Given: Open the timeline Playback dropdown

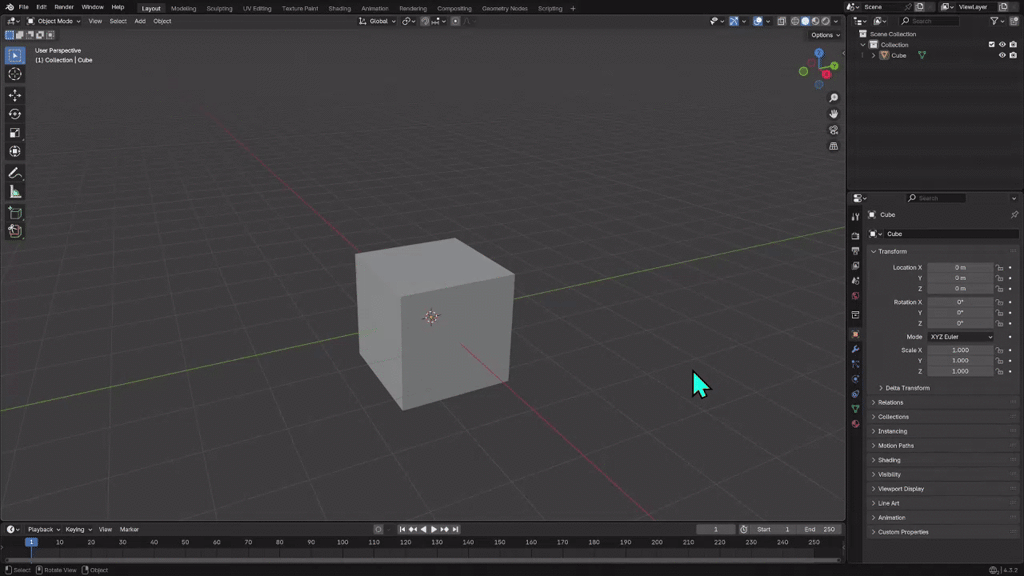Looking at the screenshot, I should click(44, 530).
